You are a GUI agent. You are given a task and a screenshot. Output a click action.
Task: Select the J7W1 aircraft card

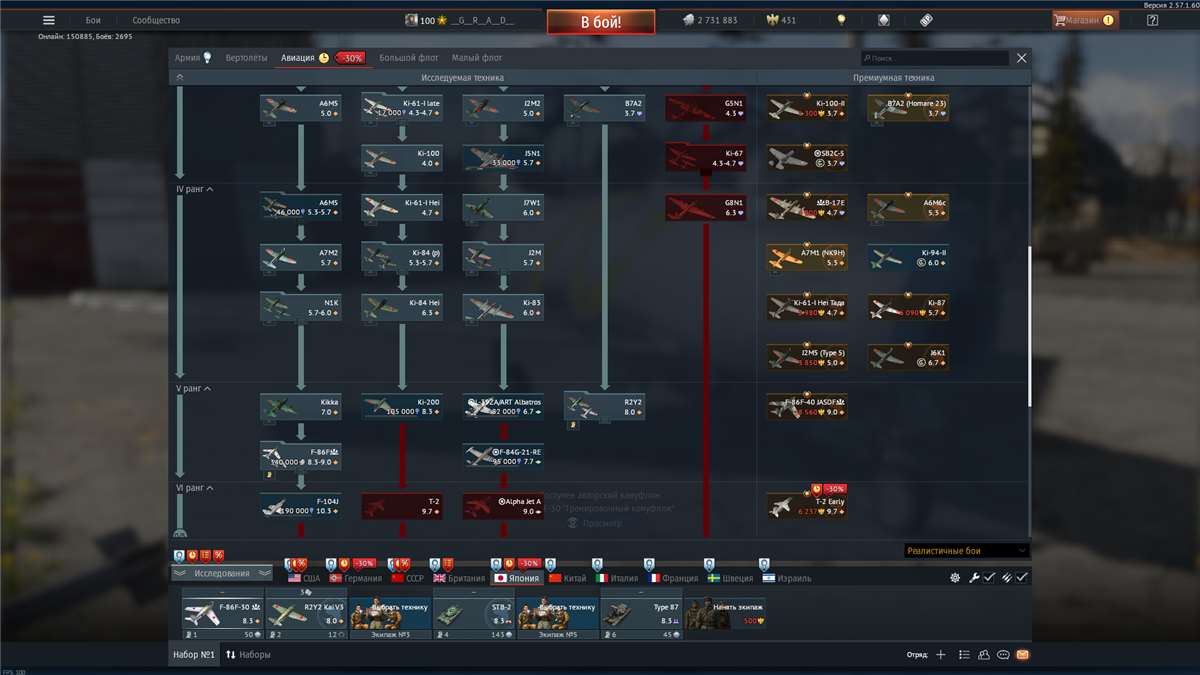coord(503,208)
